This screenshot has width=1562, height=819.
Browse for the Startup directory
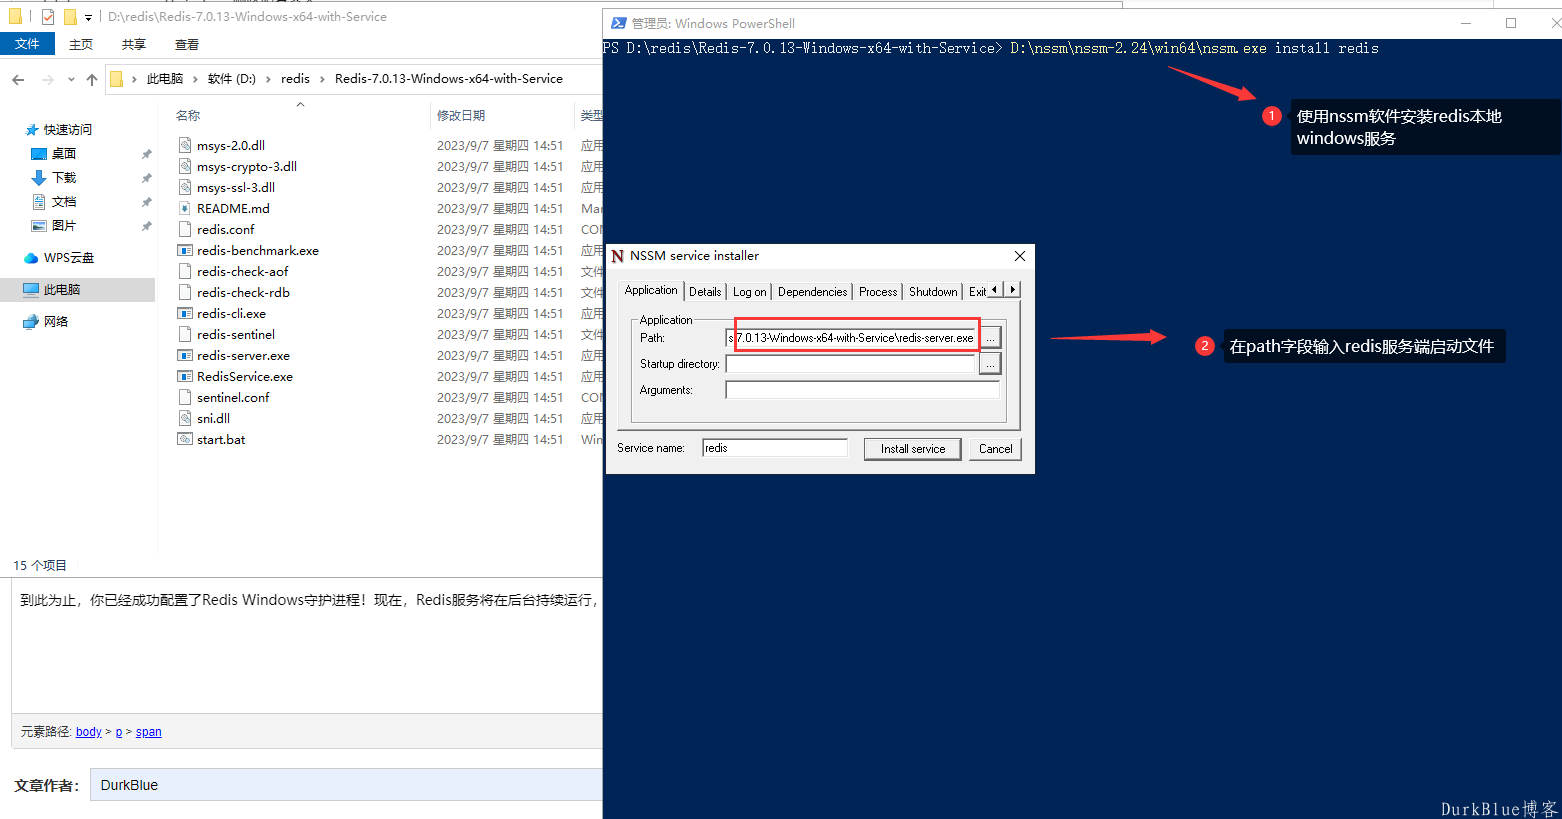pos(990,364)
